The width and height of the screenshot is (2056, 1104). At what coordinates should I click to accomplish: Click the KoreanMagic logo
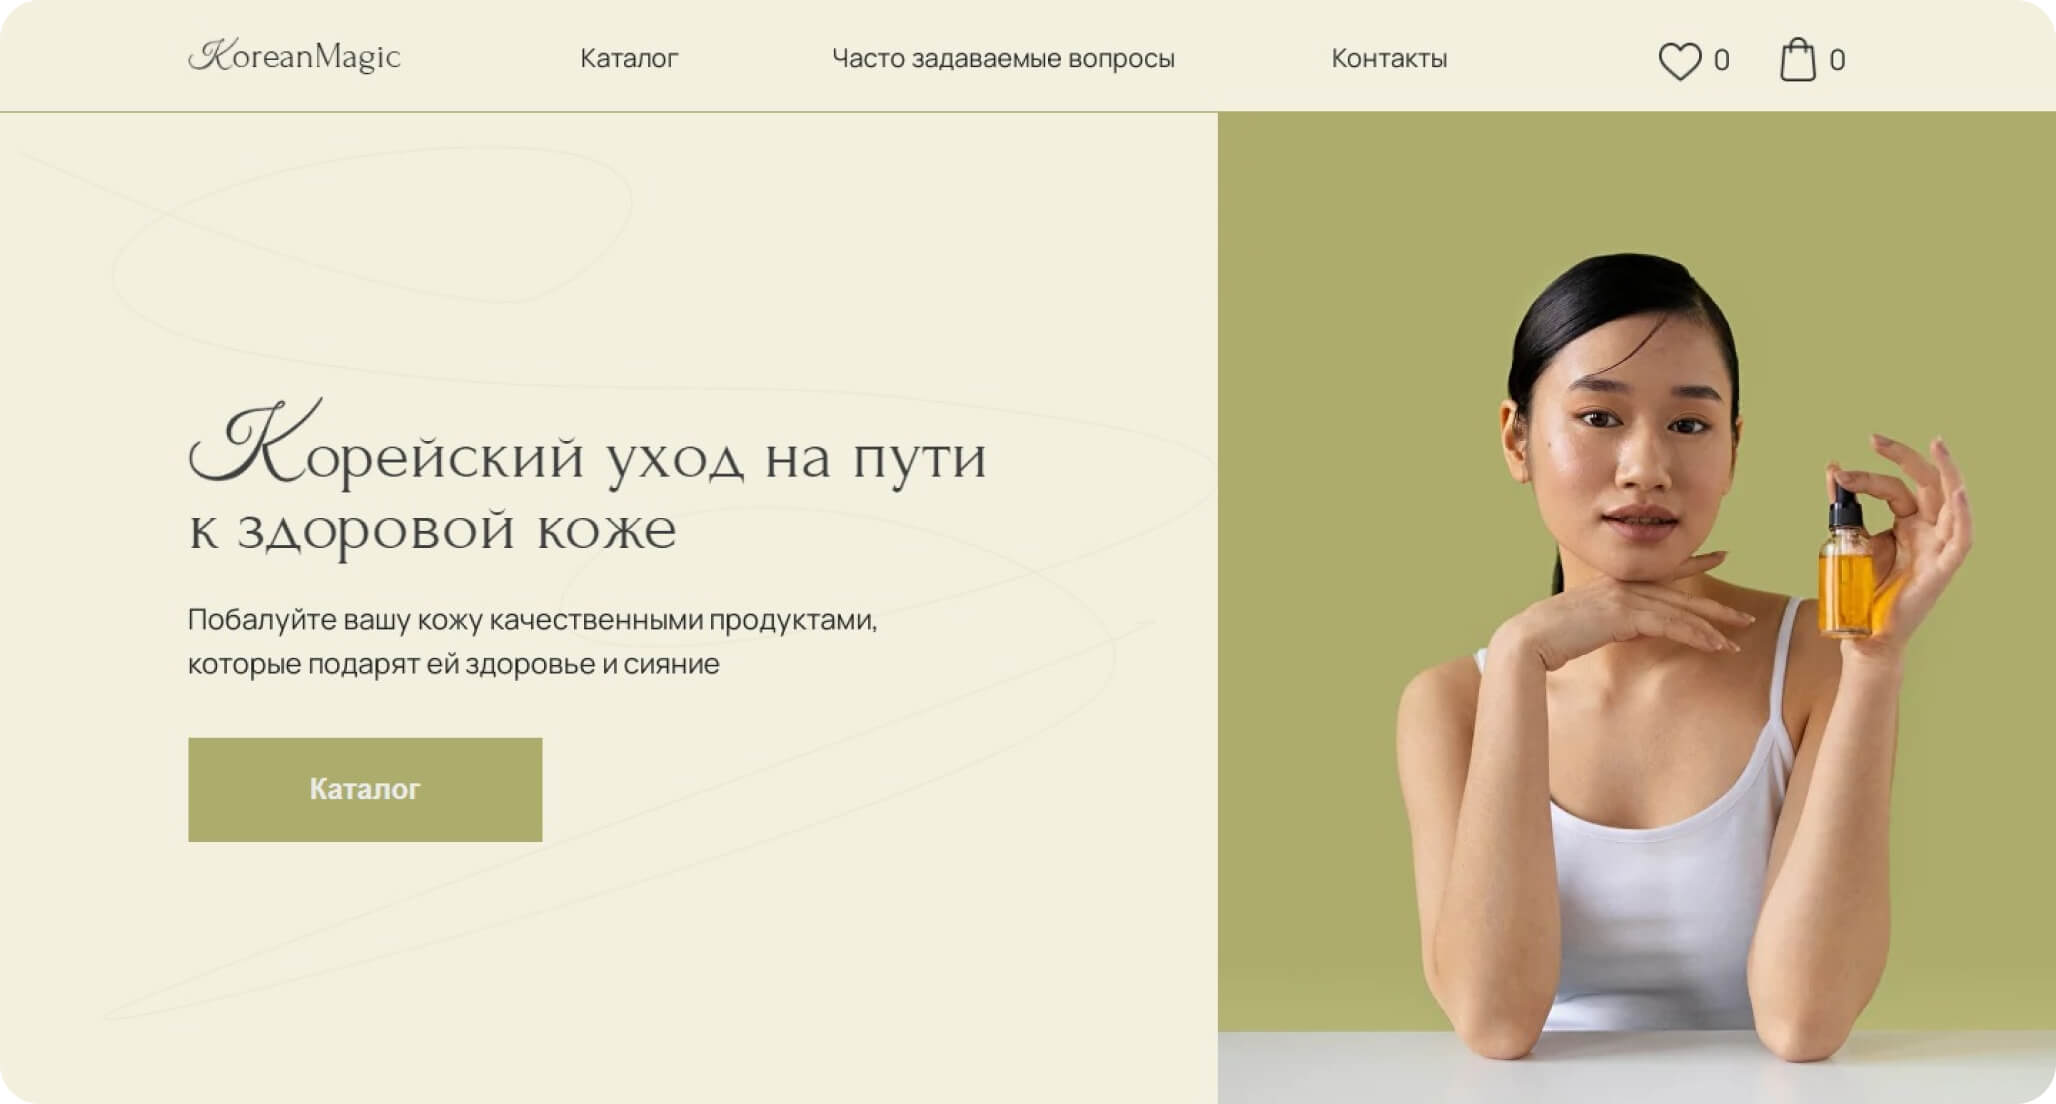point(294,57)
